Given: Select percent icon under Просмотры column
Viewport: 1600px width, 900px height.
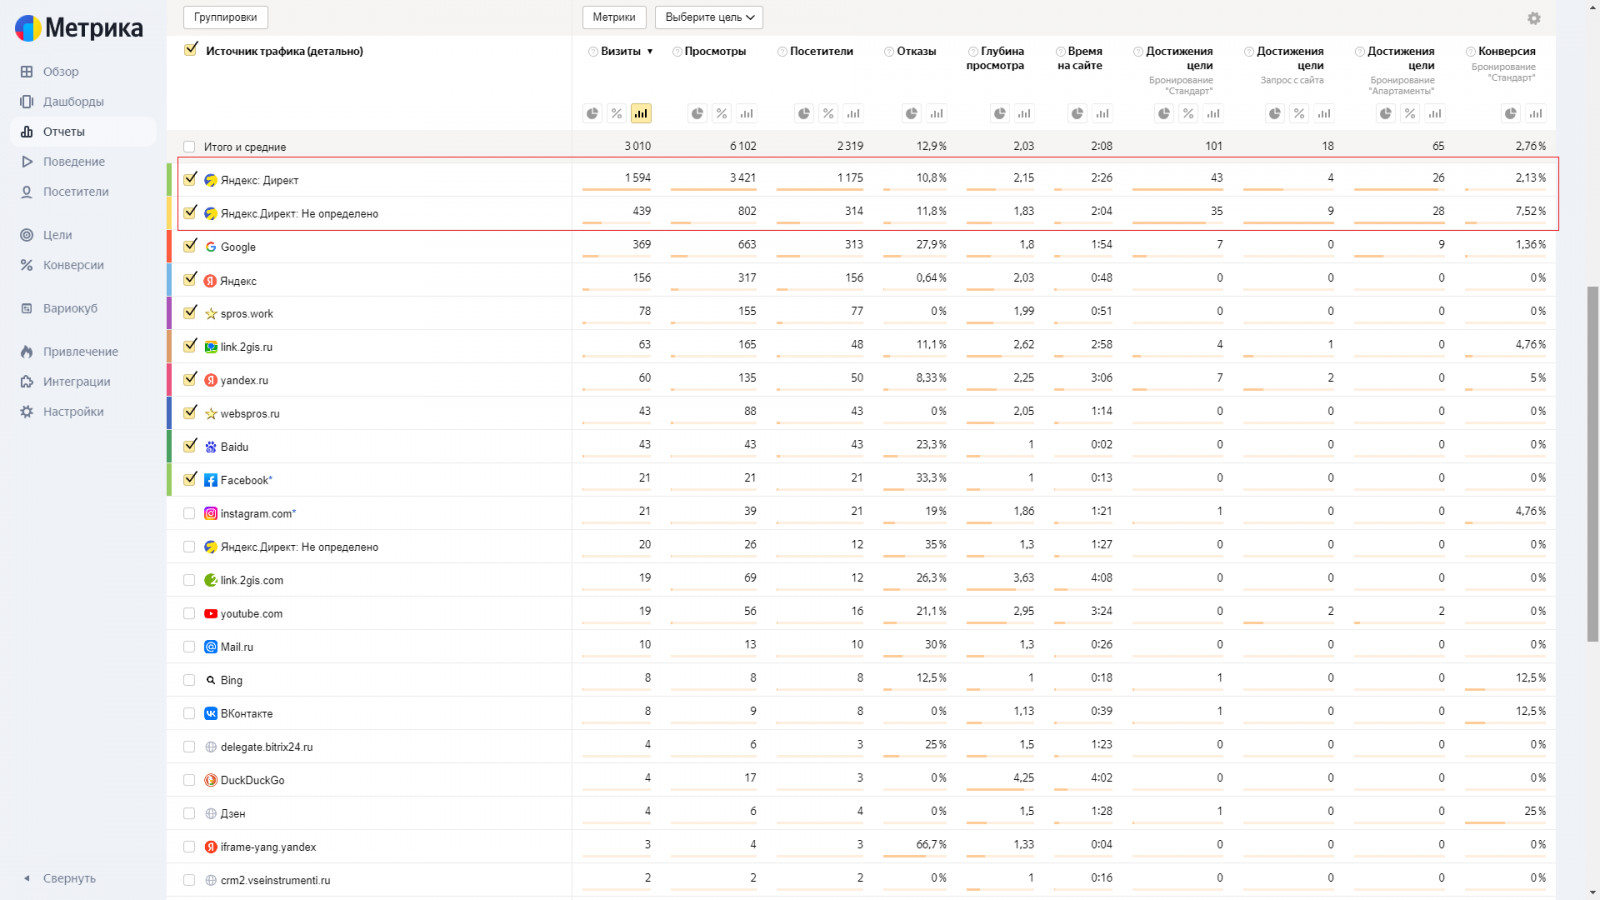Looking at the screenshot, I should [x=722, y=114].
